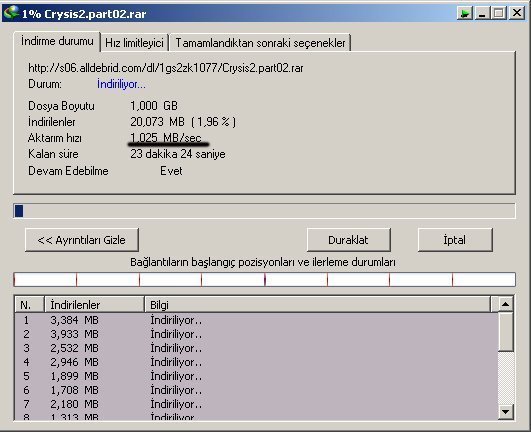Click the 1,000 GB file size value
Viewport: 531px width, 432px height.
[154, 106]
